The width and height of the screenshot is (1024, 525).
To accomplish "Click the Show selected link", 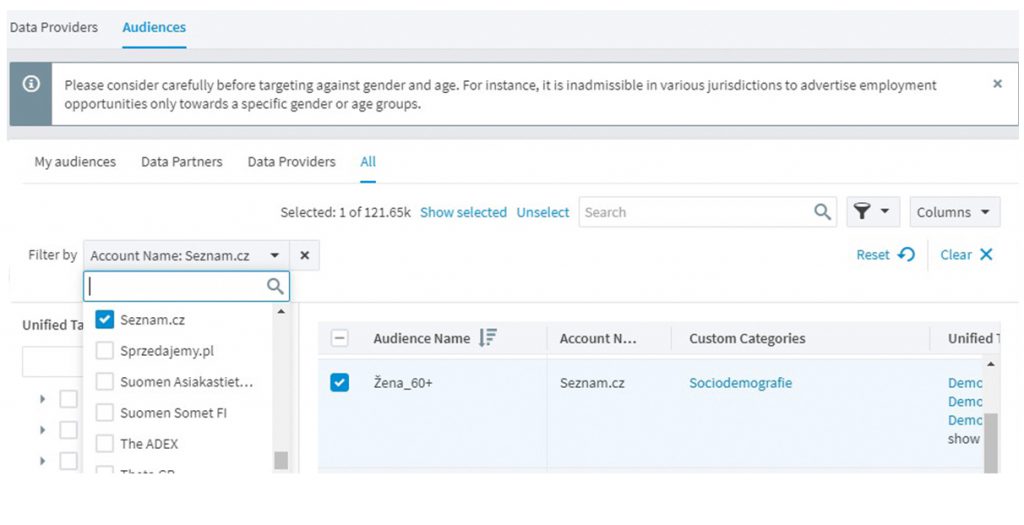I will 463,212.
